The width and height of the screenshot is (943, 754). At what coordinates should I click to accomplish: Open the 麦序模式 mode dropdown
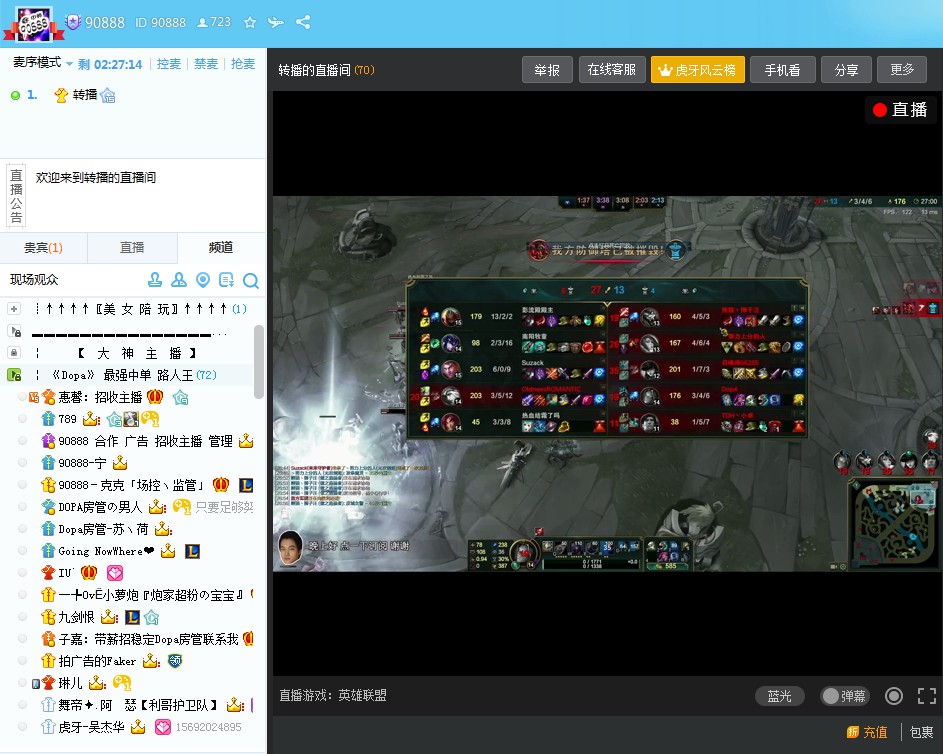pyautogui.click(x=43, y=63)
